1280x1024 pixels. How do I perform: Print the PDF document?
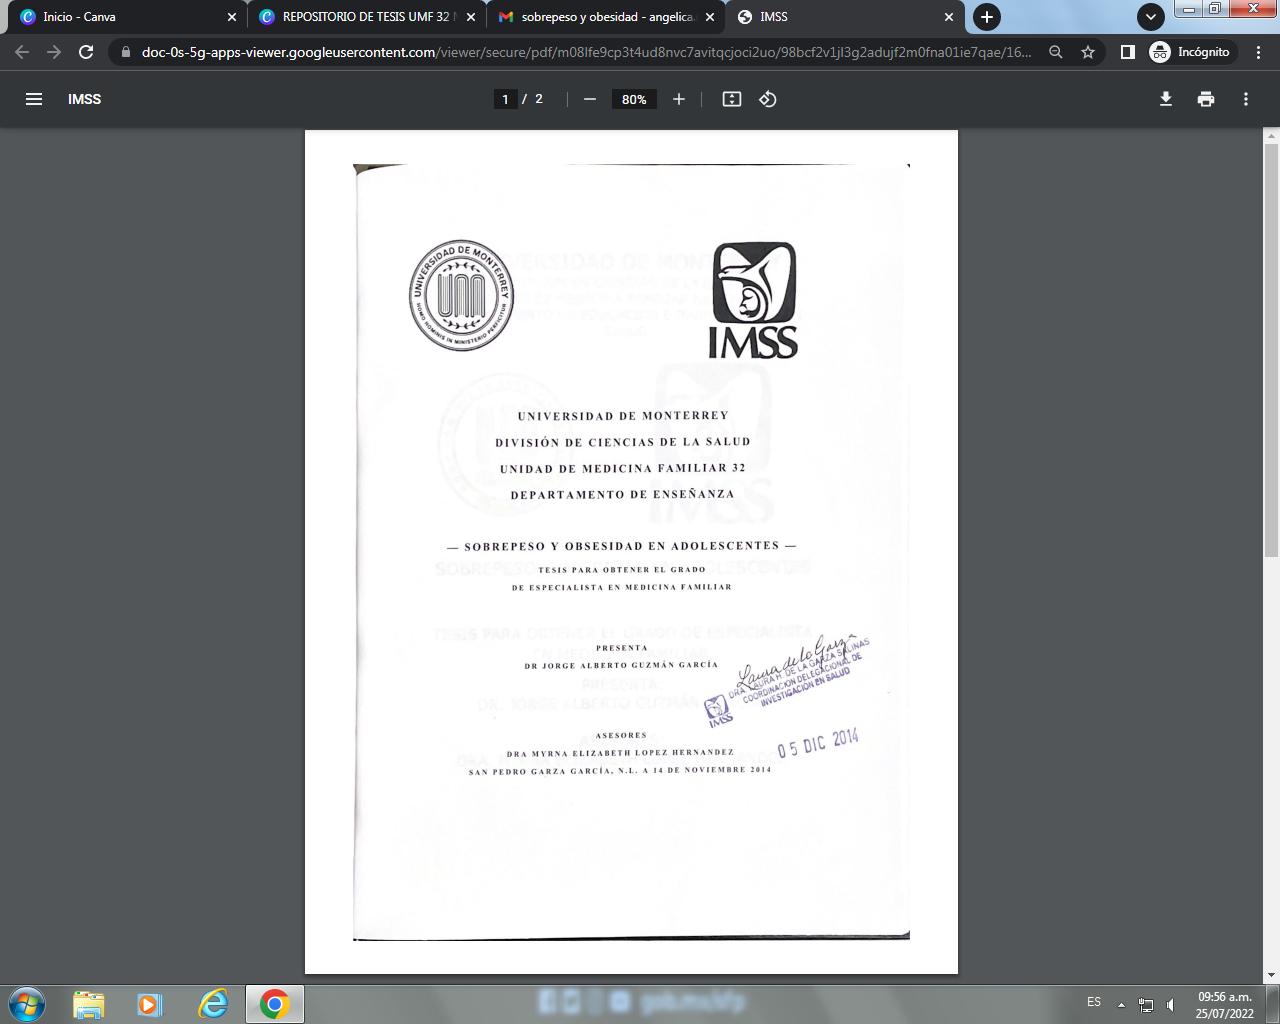(1206, 99)
